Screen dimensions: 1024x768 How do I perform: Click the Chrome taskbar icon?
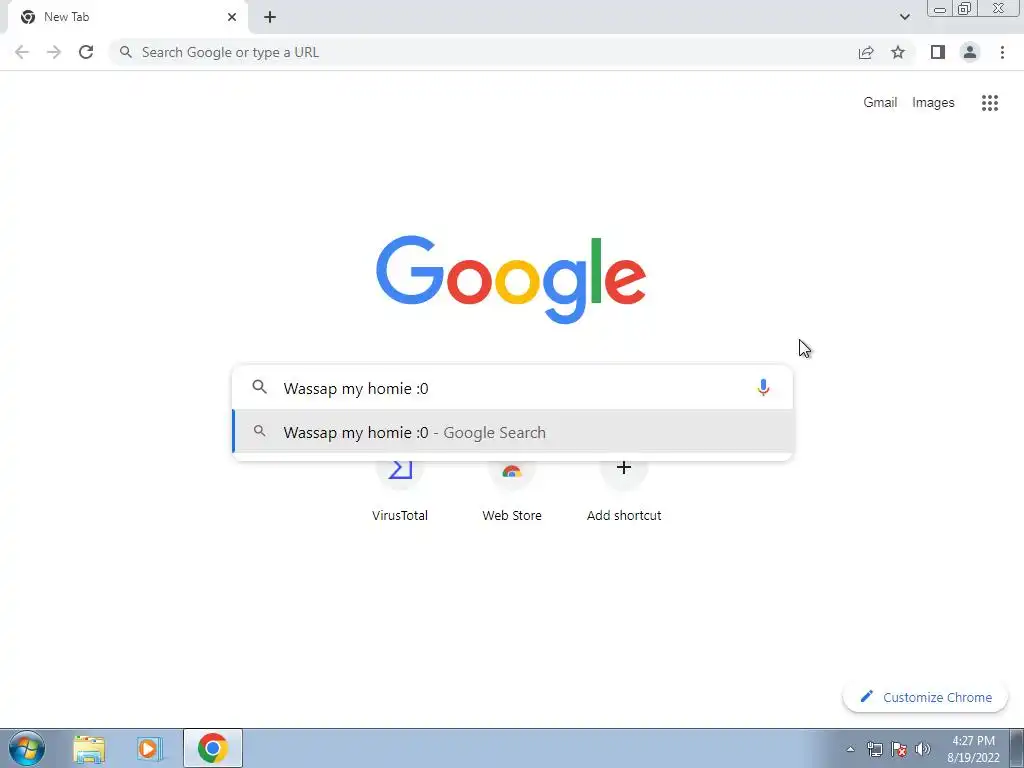click(213, 748)
